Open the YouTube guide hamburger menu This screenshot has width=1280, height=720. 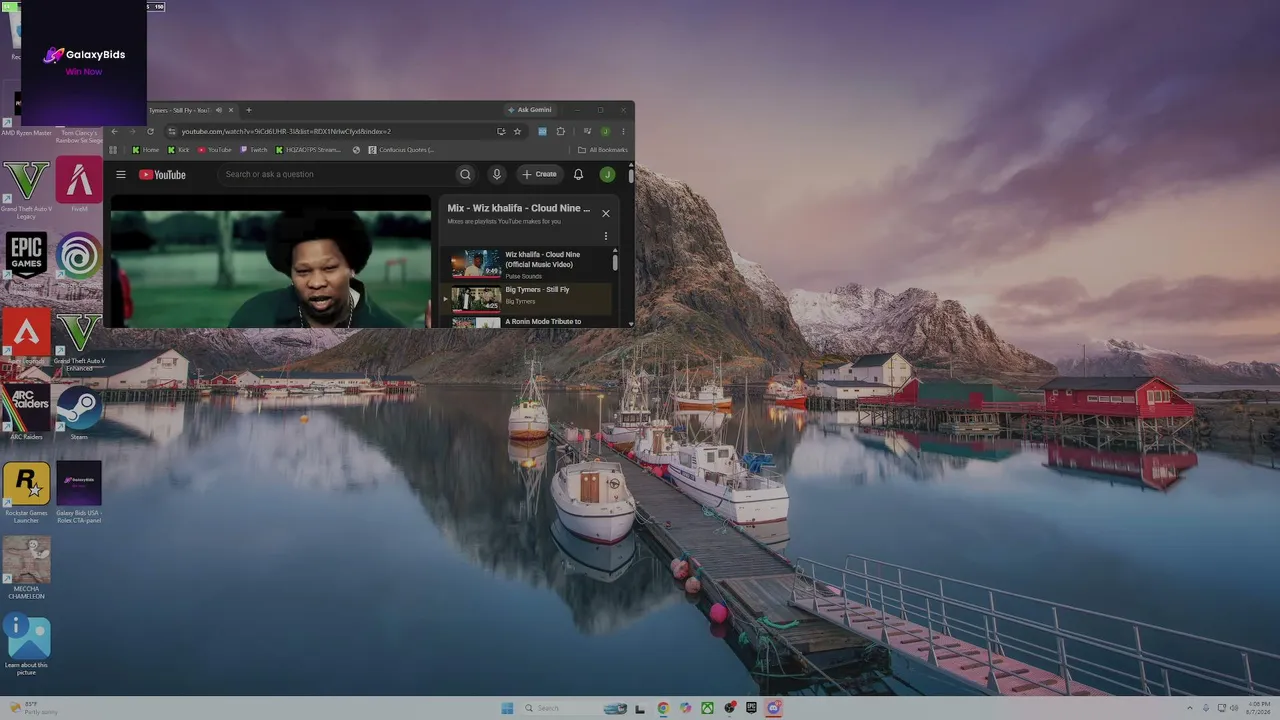point(121,174)
